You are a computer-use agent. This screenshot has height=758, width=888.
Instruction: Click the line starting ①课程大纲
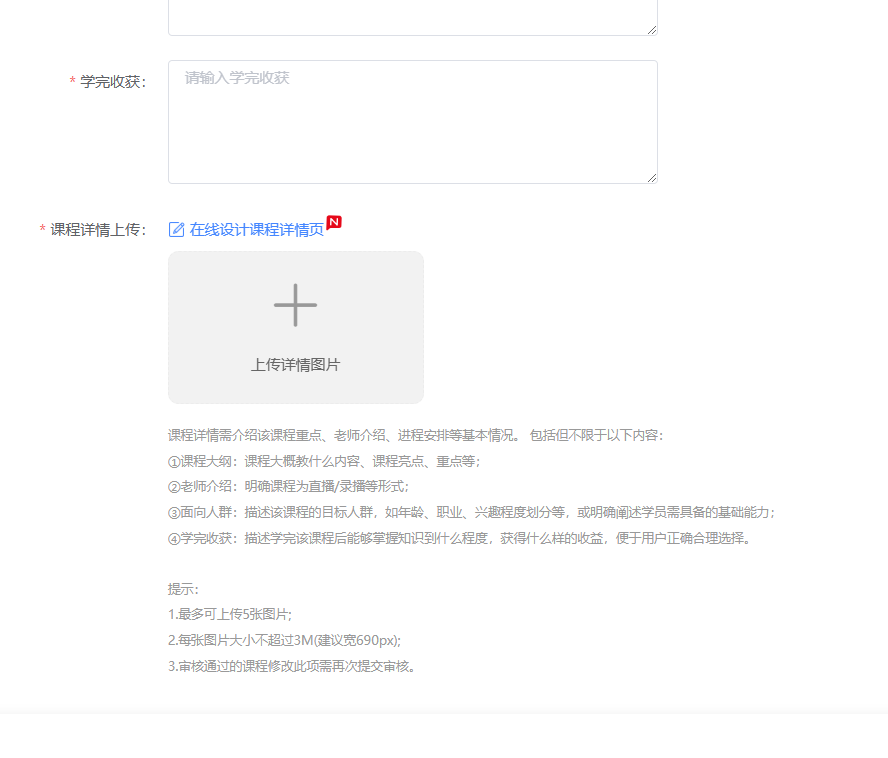click(324, 461)
